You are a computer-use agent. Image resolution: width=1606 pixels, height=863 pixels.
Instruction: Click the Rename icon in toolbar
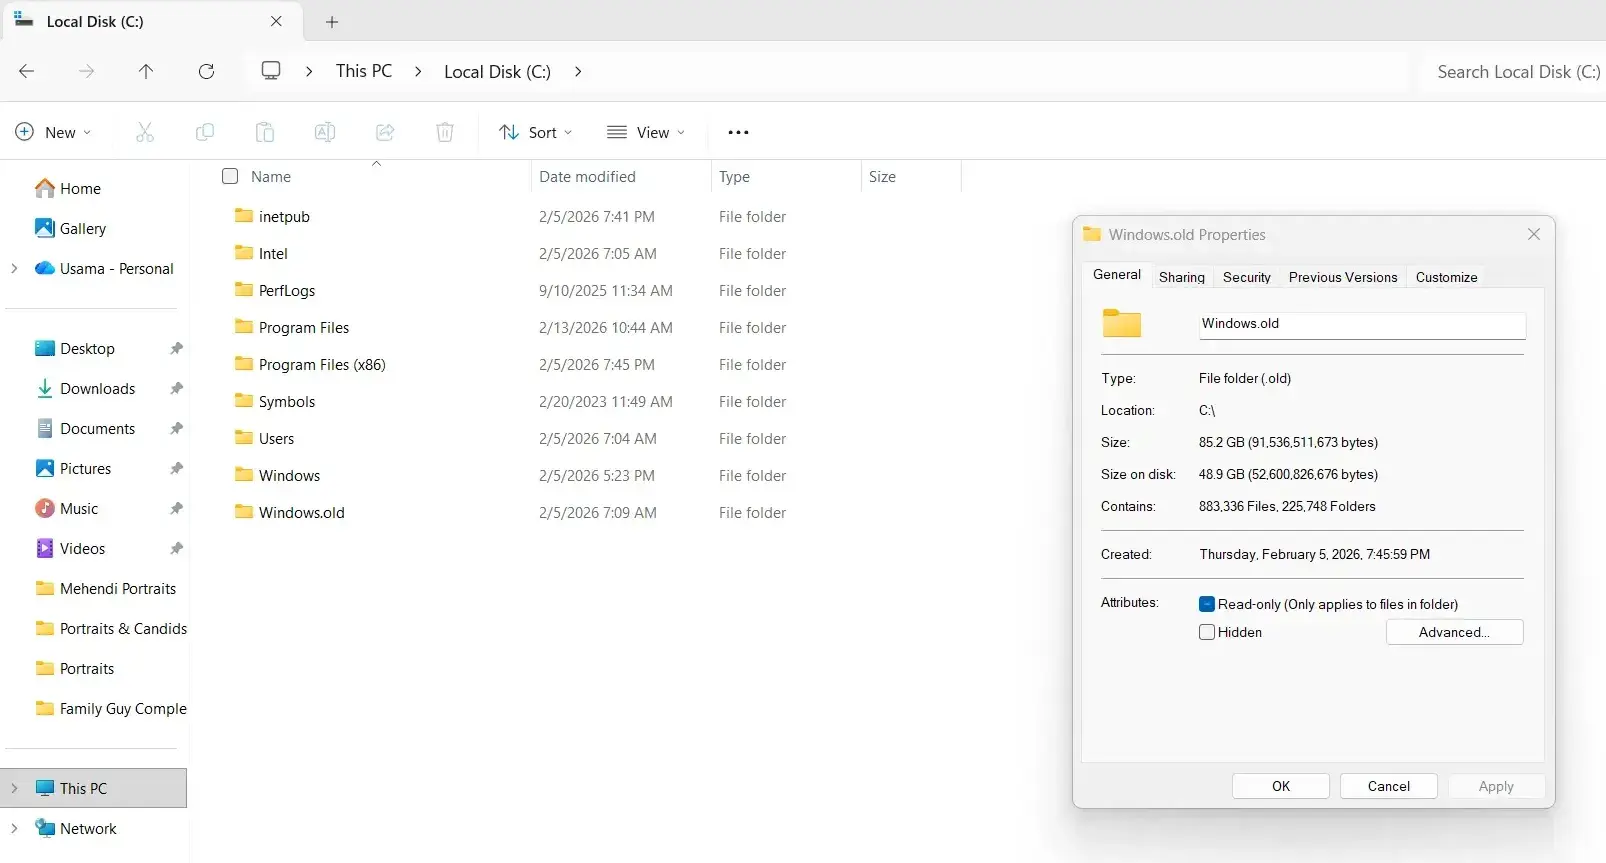[x=325, y=132]
